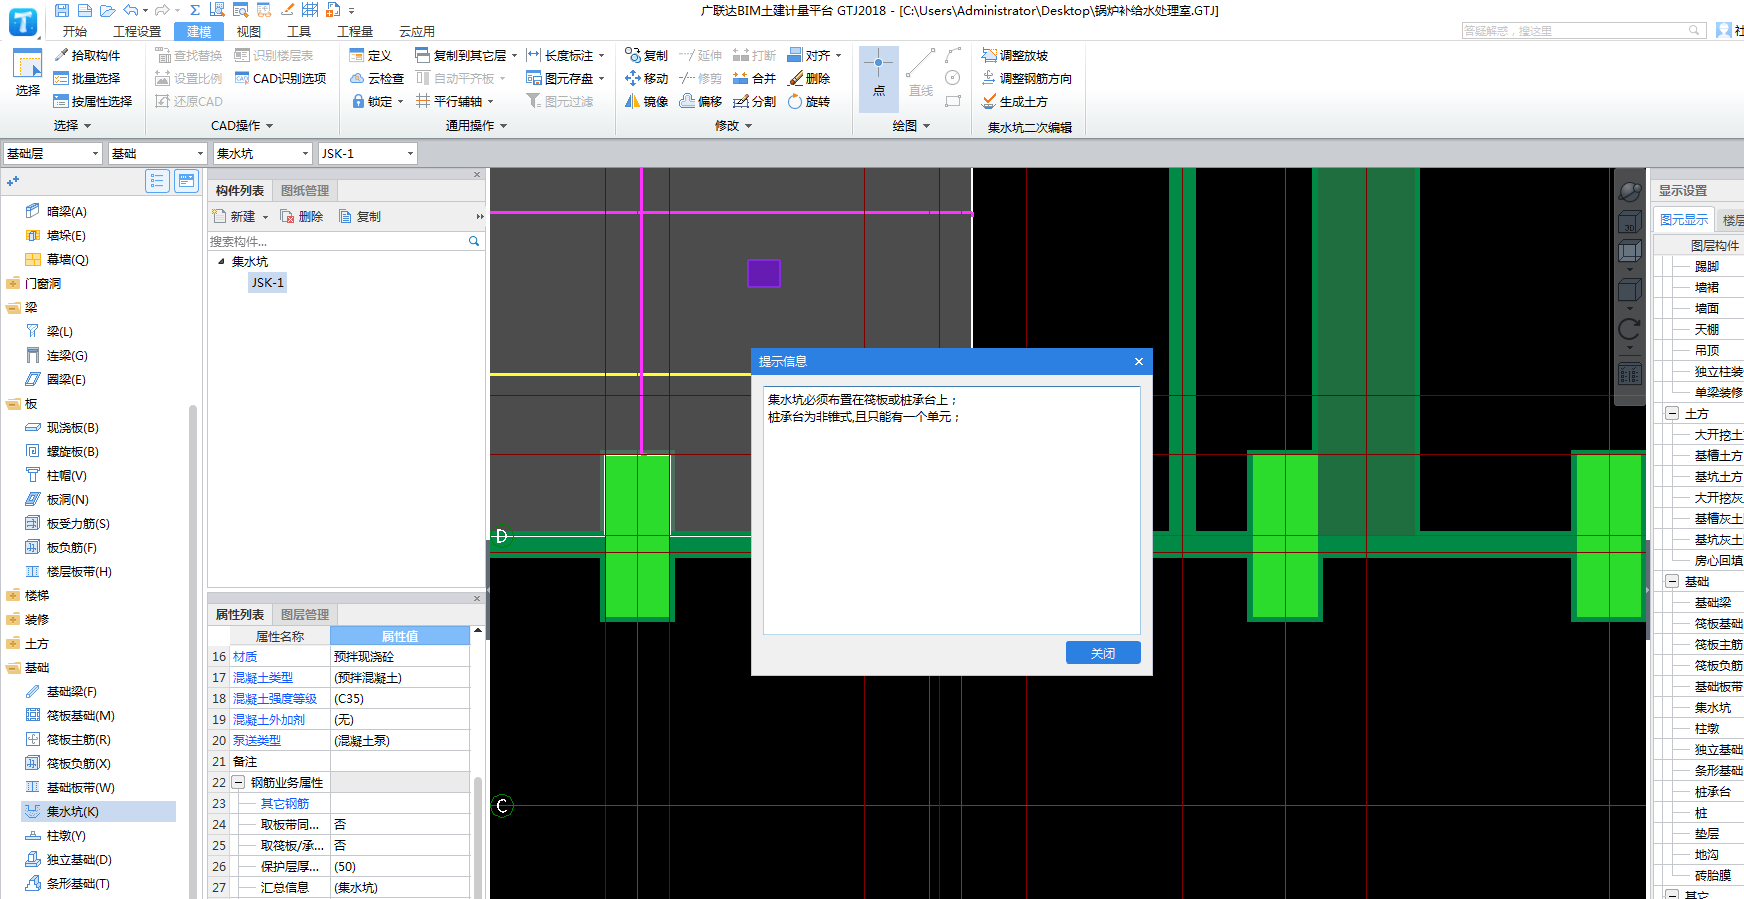The width and height of the screenshot is (1744, 899).
Task: Open the 建模 ribbon tab
Action: 199,31
